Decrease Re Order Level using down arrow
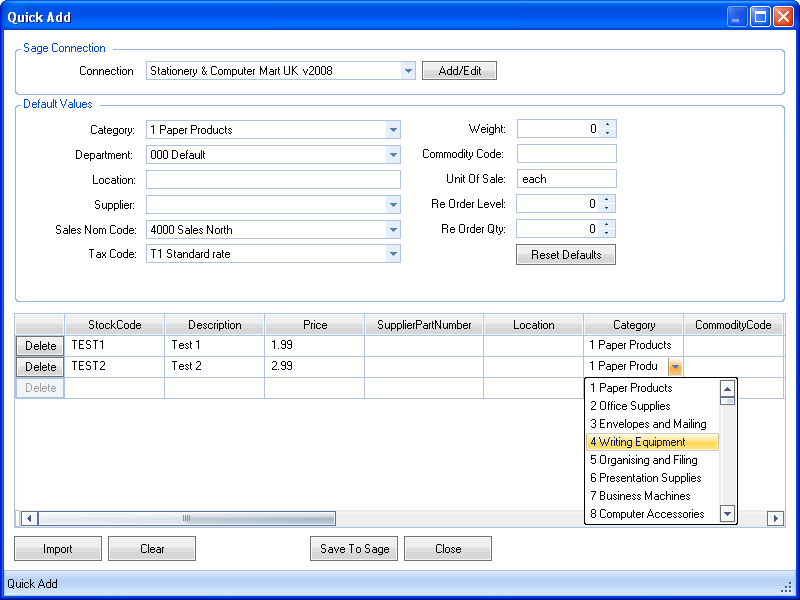This screenshot has width=800, height=600. pyautogui.click(x=606, y=208)
